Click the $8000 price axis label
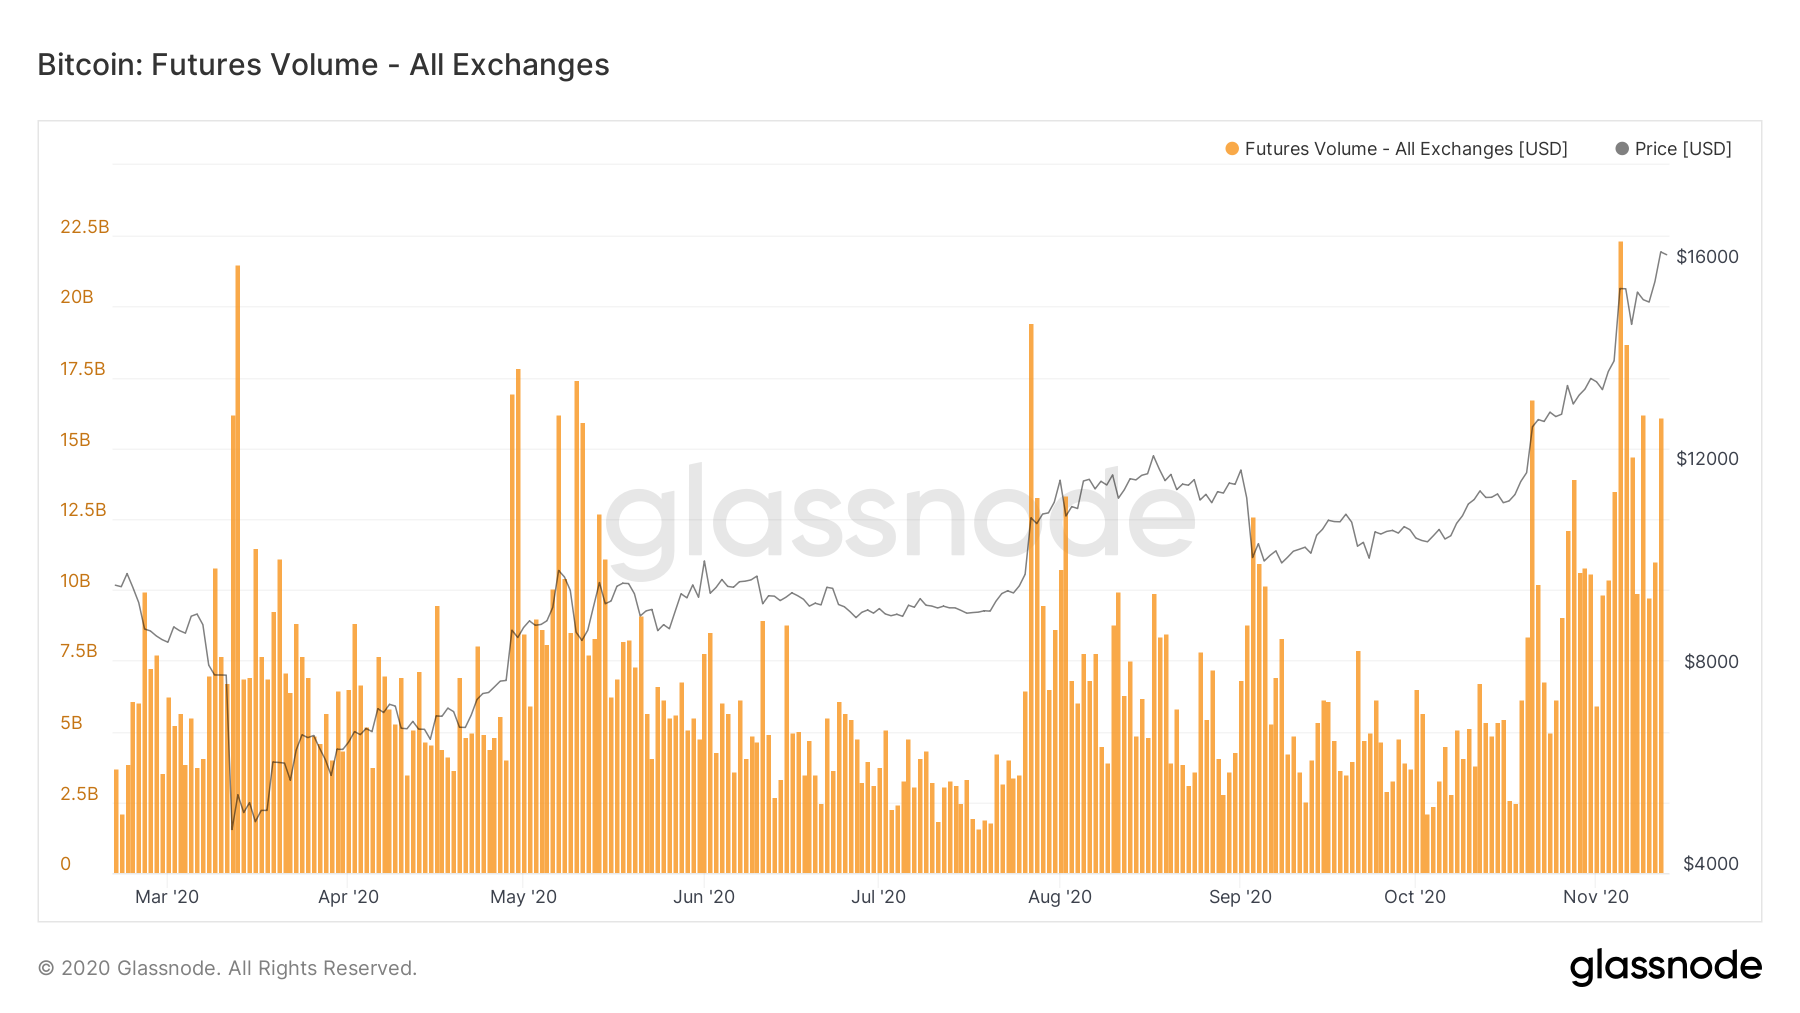Viewport: 1800px width, 1013px height. pos(1711,662)
